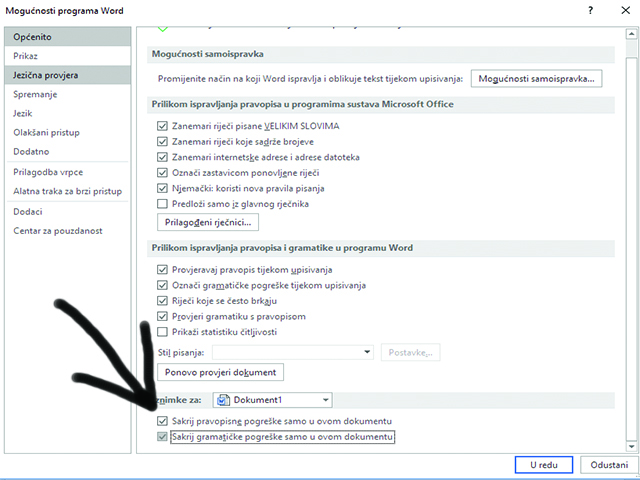This screenshot has width=640, height=480.
Task: Open the Jezik settings category
Action: point(68,113)
